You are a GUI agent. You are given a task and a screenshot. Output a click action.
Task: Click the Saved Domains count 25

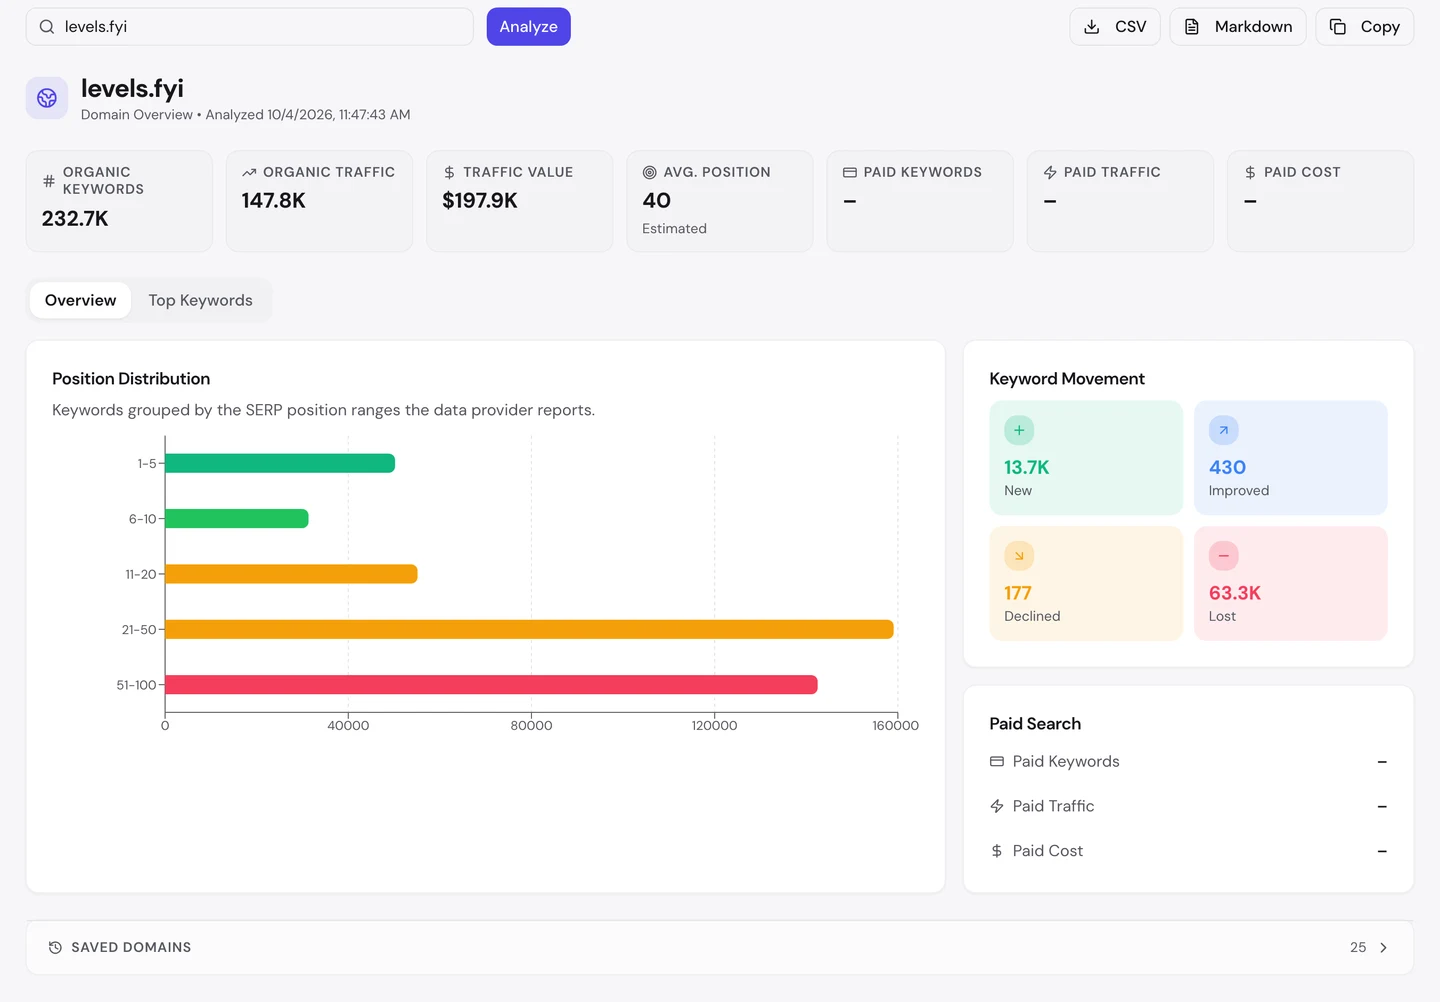pyautogui.click(x=1358, y=947)
